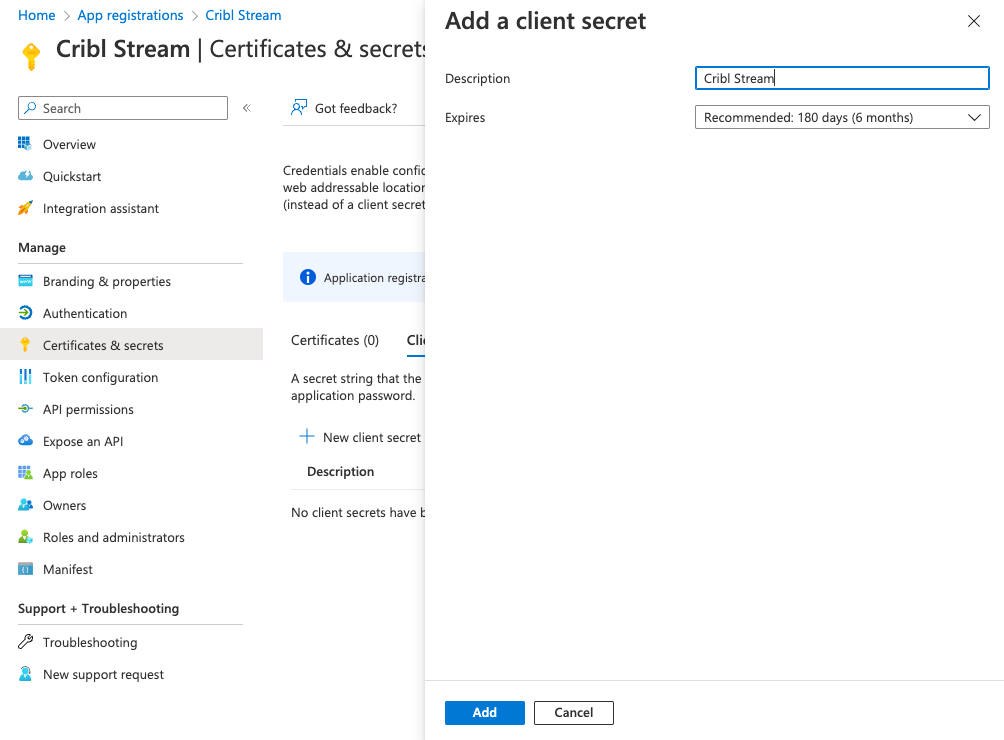This screenshot has height=740, width=1004.
Task: Go to Authentication settings
Action: [86, 313]
